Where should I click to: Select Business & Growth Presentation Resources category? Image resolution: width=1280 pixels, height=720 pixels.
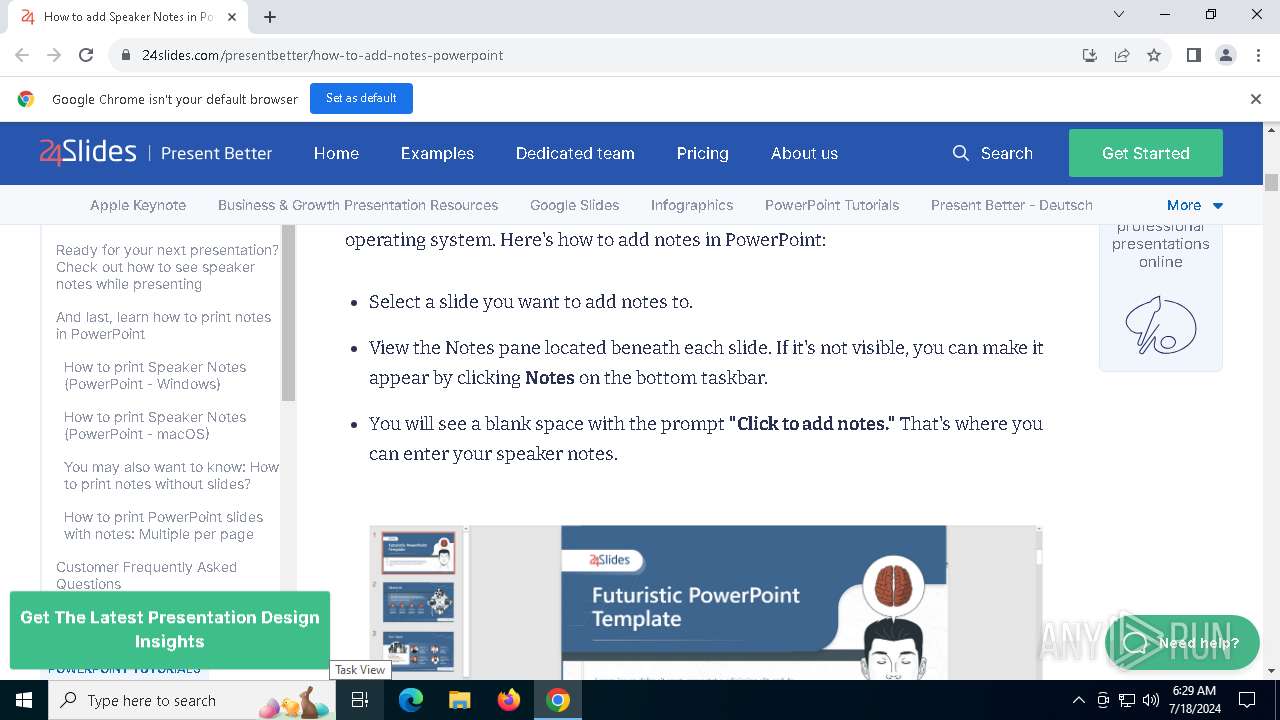pos(358,205)
